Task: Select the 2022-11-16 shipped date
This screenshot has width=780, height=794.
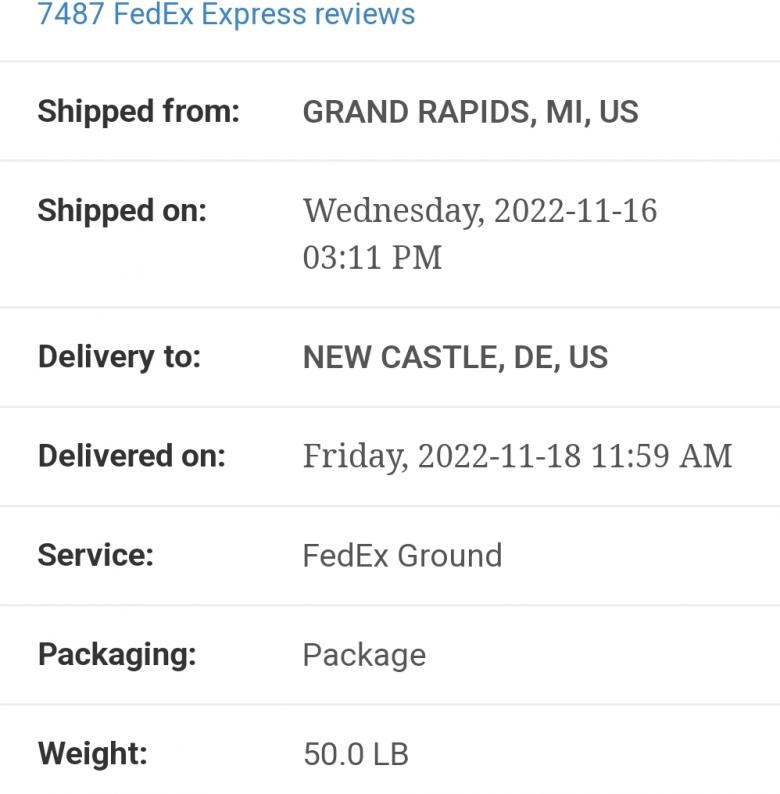Action: (x=575, y=211)
